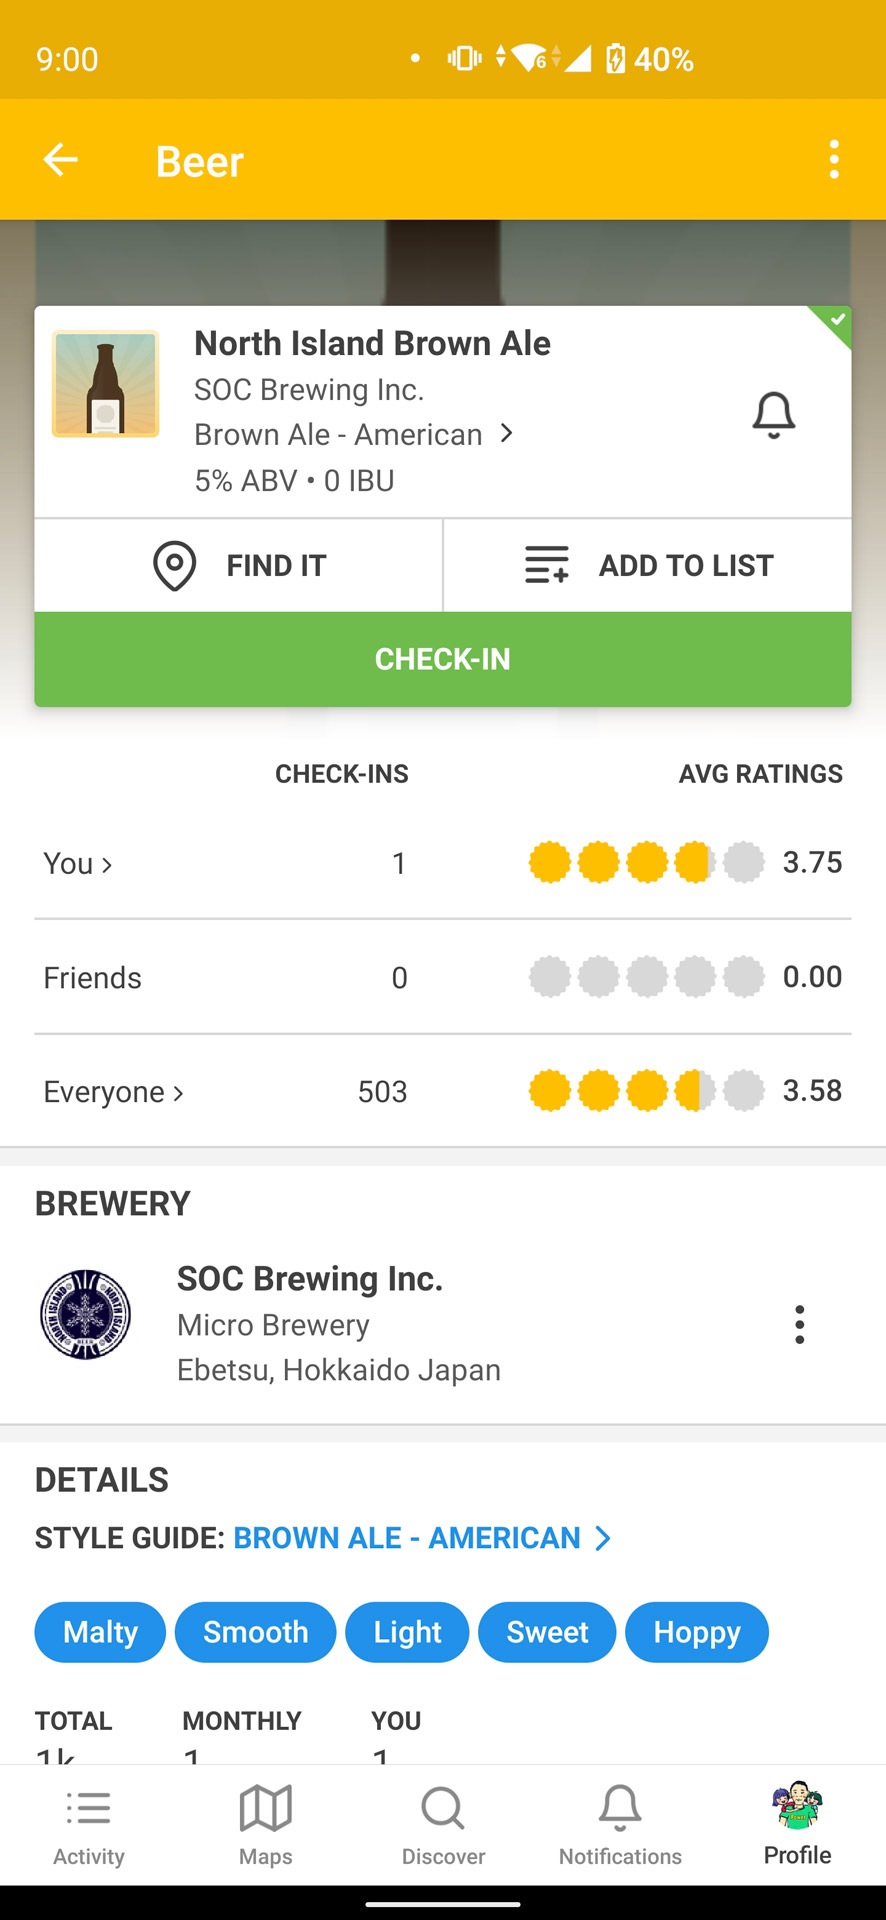Tap the North Island Brown Ale bottle thumbnail
The image size is (886, 1920).
tap(106, 384)
